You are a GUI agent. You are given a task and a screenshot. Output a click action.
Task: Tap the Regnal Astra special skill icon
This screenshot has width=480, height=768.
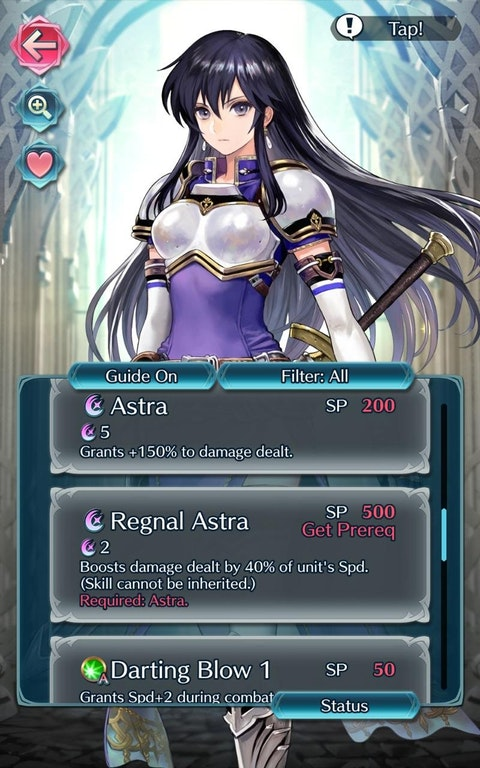pos(95,521)
